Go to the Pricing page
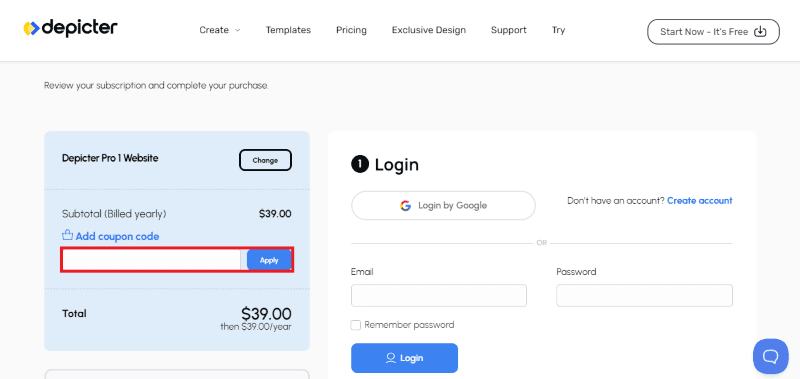The image size is (800, 379). [351, 30]
